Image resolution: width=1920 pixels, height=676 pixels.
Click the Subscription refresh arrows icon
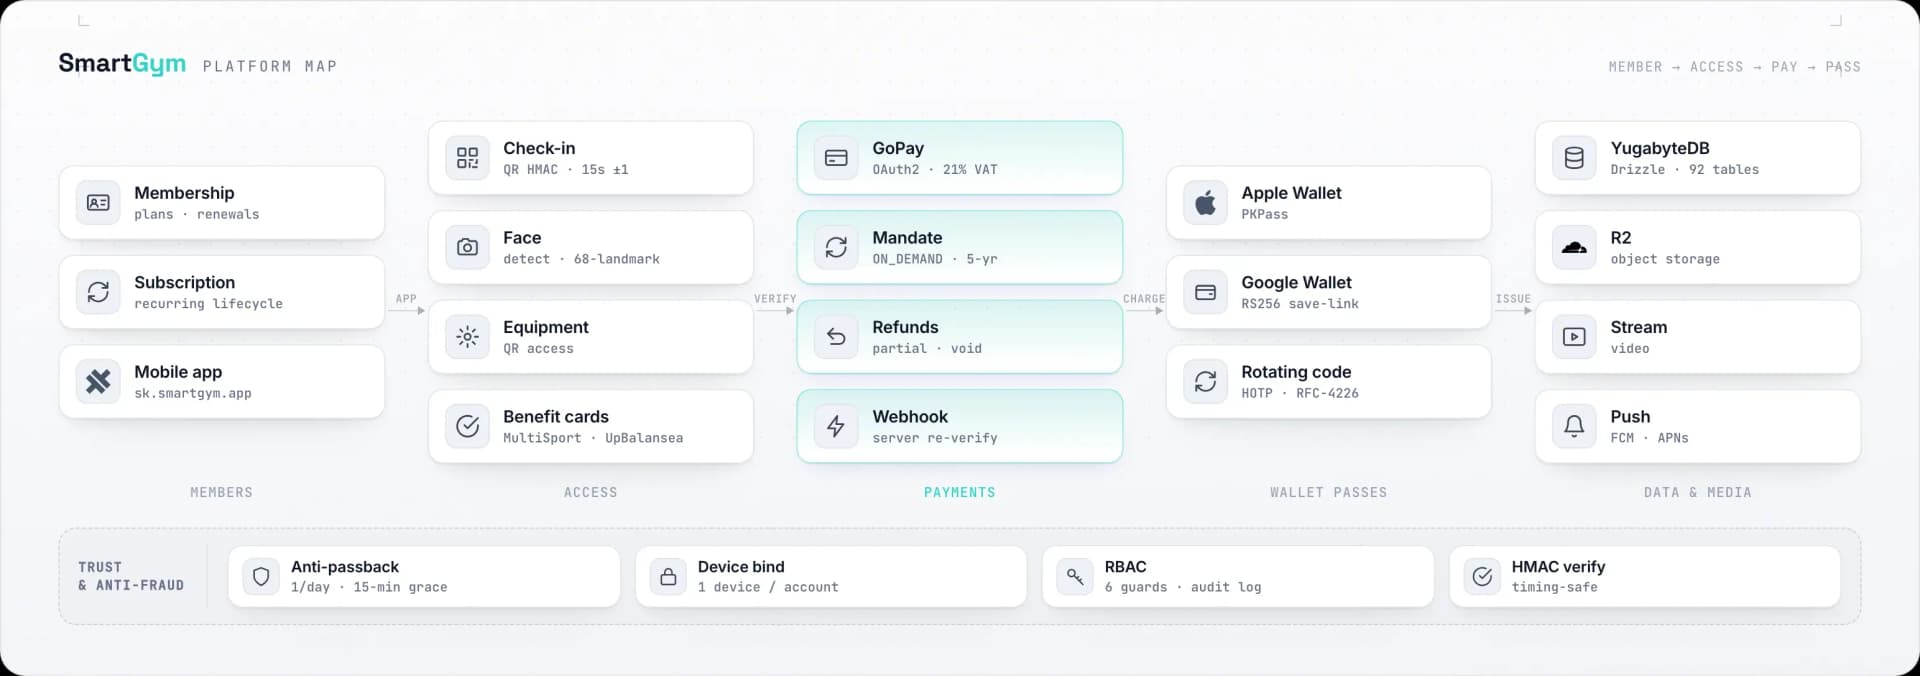click(x=98, y=292)
